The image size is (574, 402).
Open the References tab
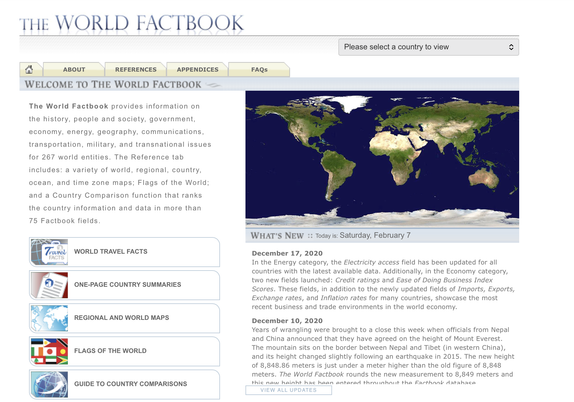pyautogui.click(x=136, y=70)
